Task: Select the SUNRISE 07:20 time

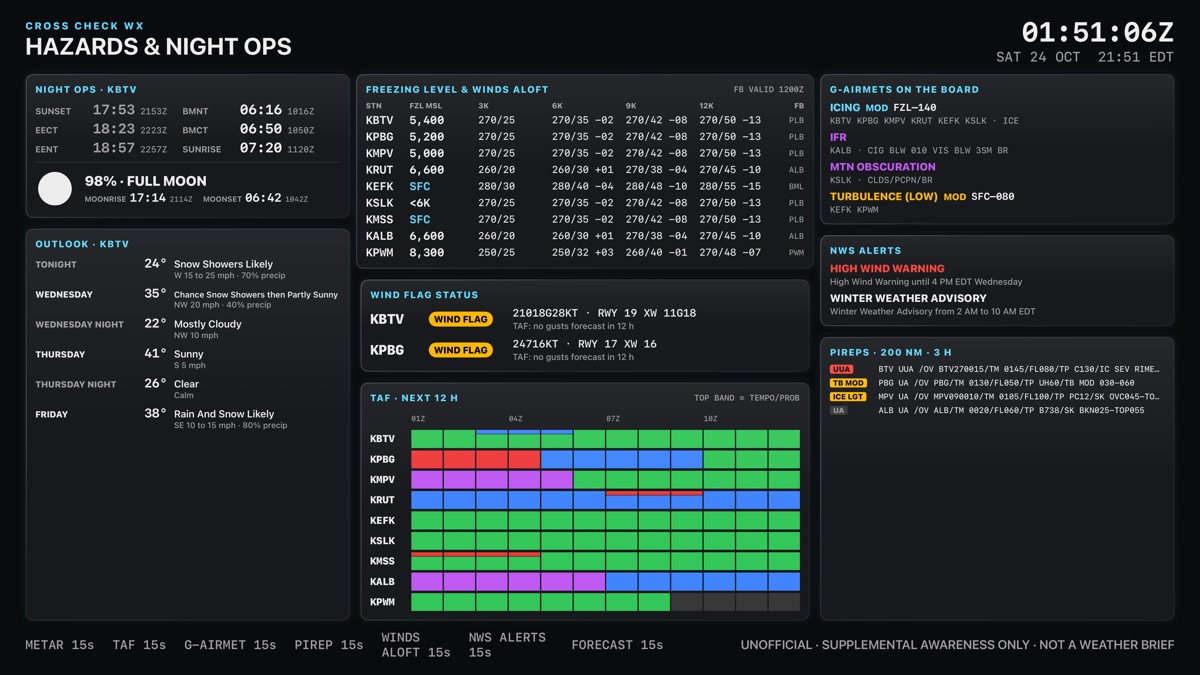Action: (x=260, y=148)
